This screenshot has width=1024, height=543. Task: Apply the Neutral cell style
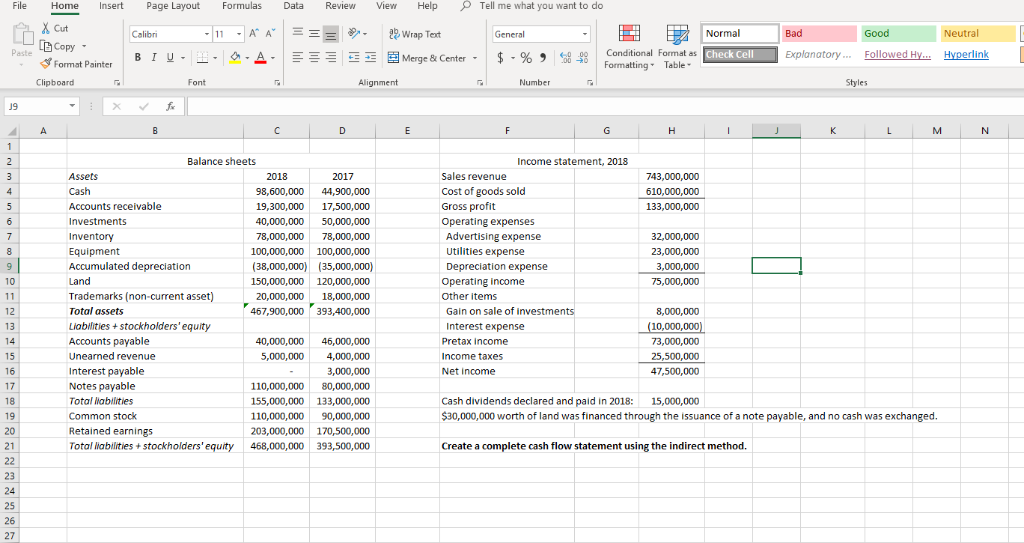click(978, 33)
